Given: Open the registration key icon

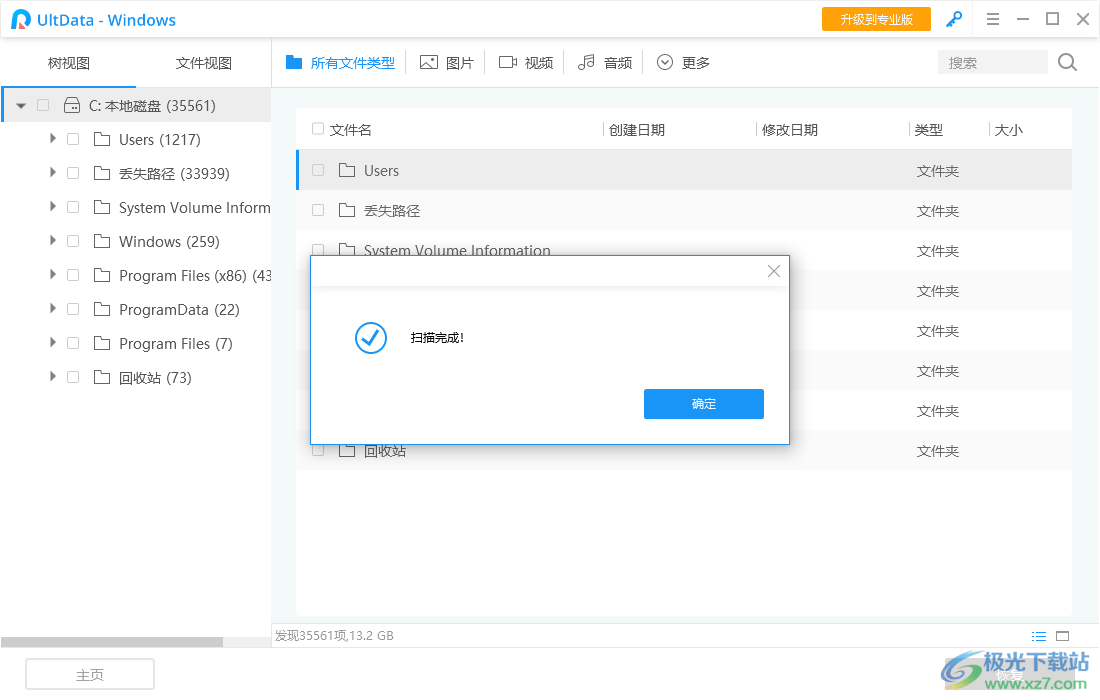Looking at the screenshot, I should [x=954, y=19].
